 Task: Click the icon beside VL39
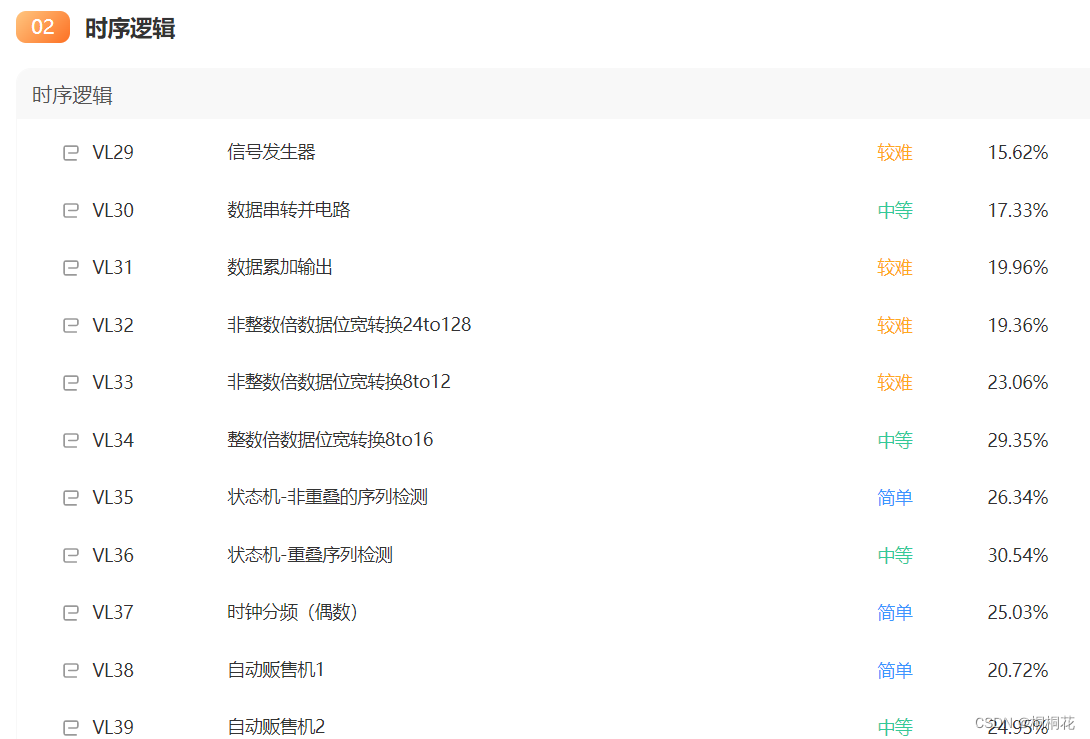point(71,728)
